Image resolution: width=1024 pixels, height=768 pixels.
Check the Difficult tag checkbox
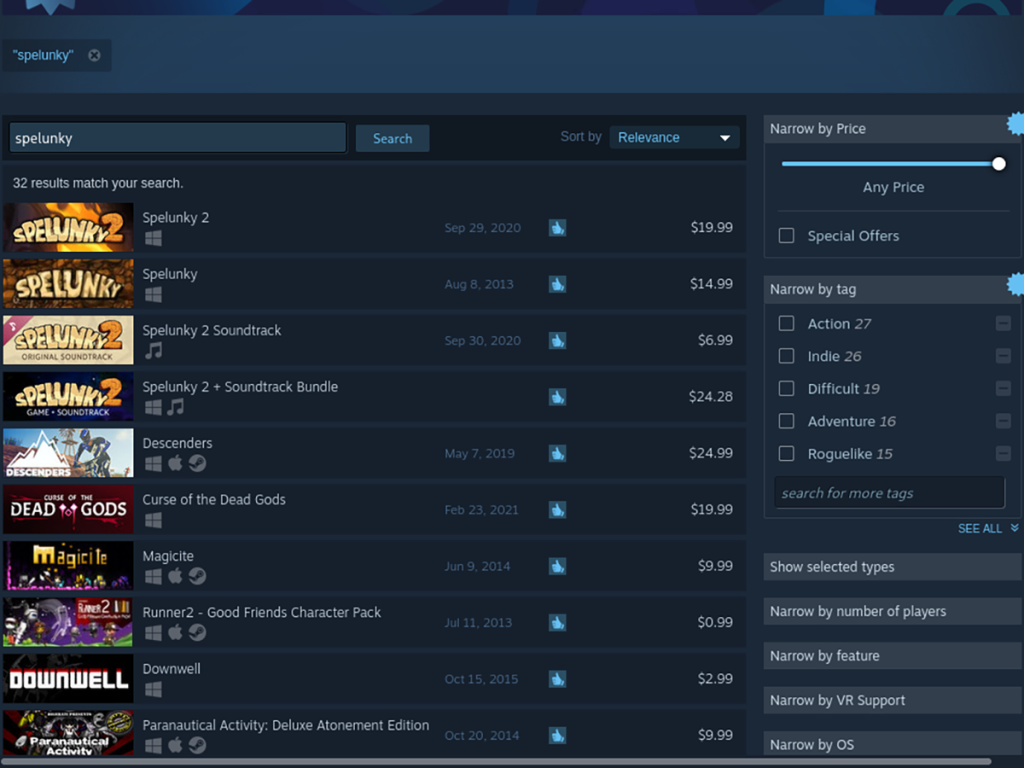point(786,388)
